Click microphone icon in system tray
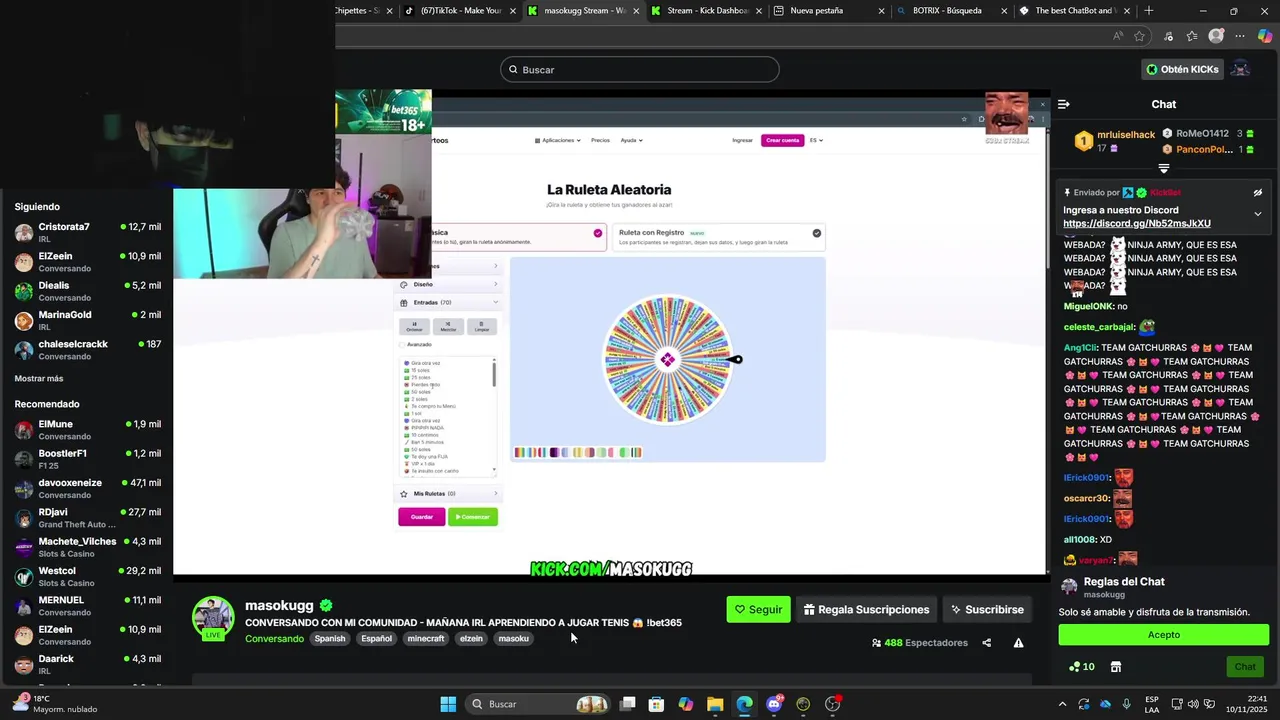Viewport: 1280px width, 720px height. point(1127,704)
